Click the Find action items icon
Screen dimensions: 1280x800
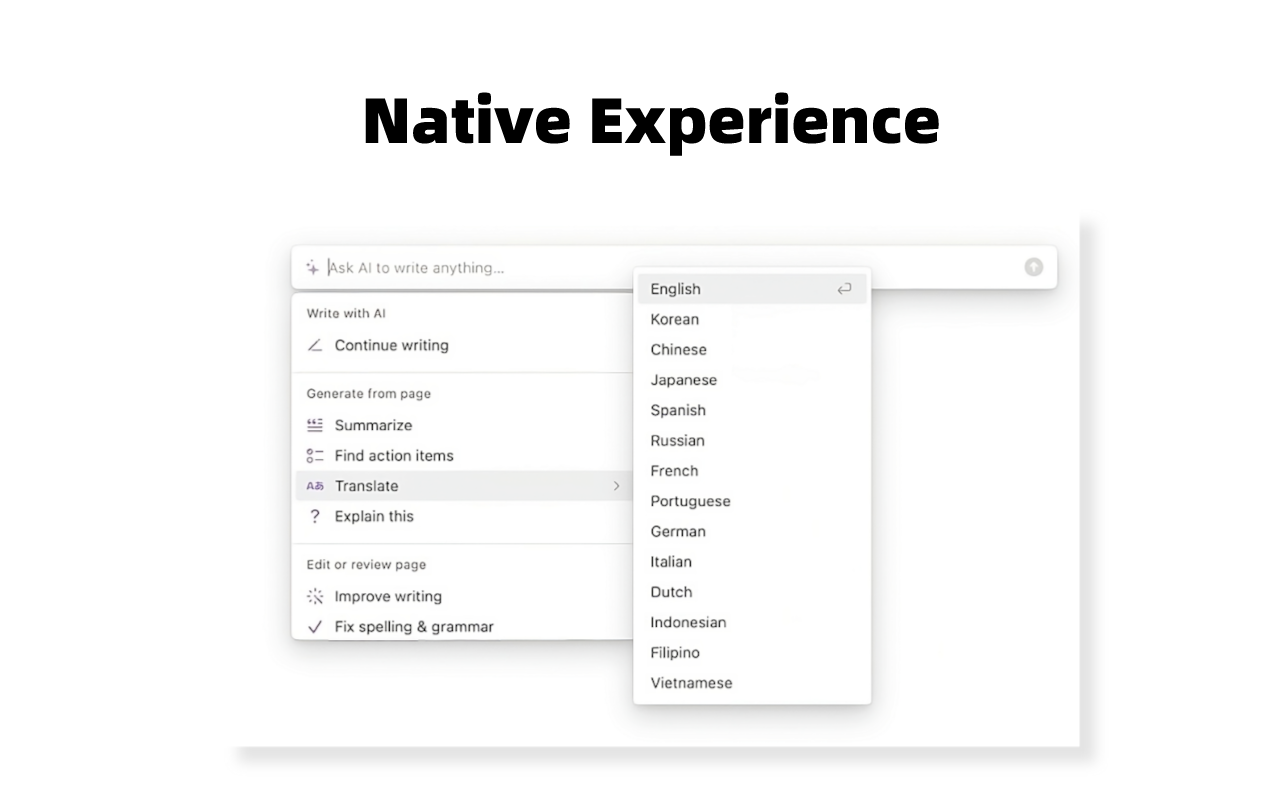314,455
